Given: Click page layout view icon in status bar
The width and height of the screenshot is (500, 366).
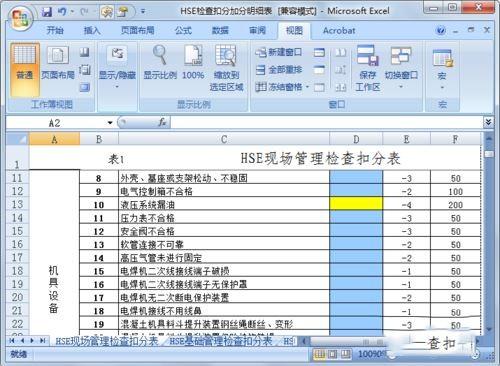Looking at the screenshot, I should pyautogui.click(x=332, y=354).
